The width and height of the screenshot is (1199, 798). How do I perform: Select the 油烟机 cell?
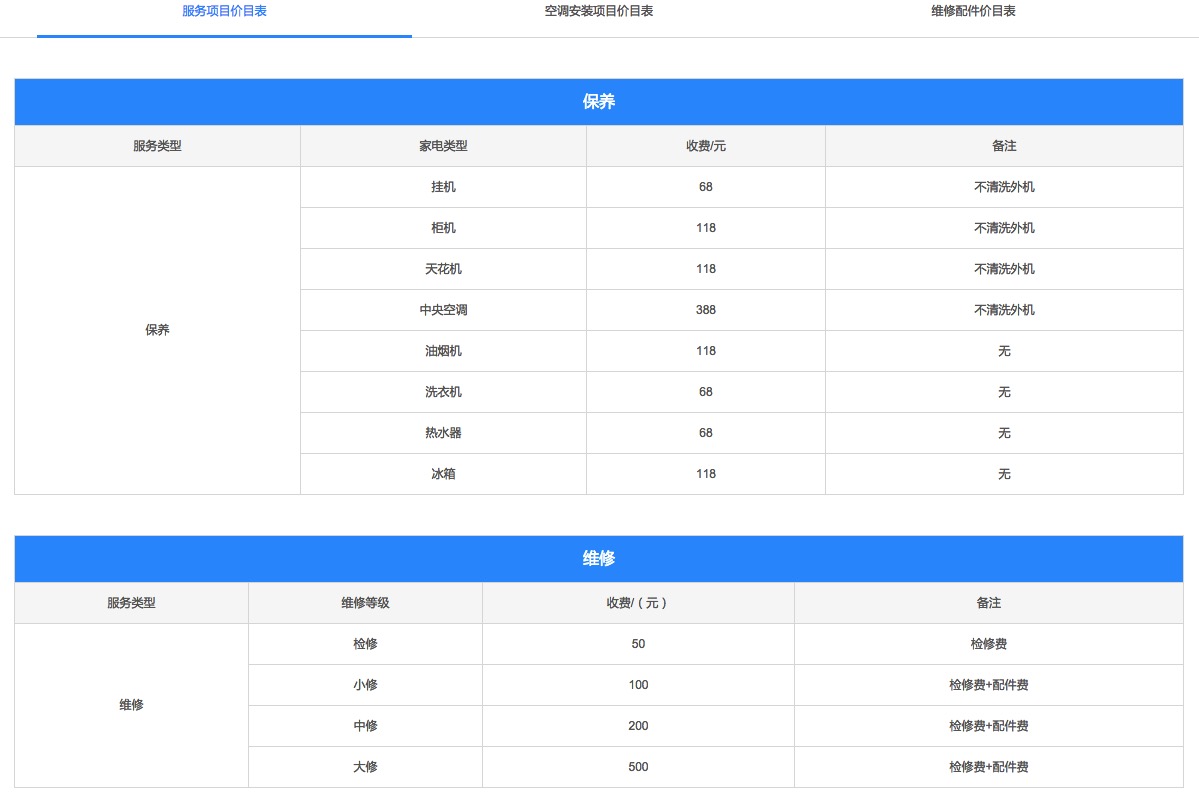pyautogui.click(x=443, y=351)
